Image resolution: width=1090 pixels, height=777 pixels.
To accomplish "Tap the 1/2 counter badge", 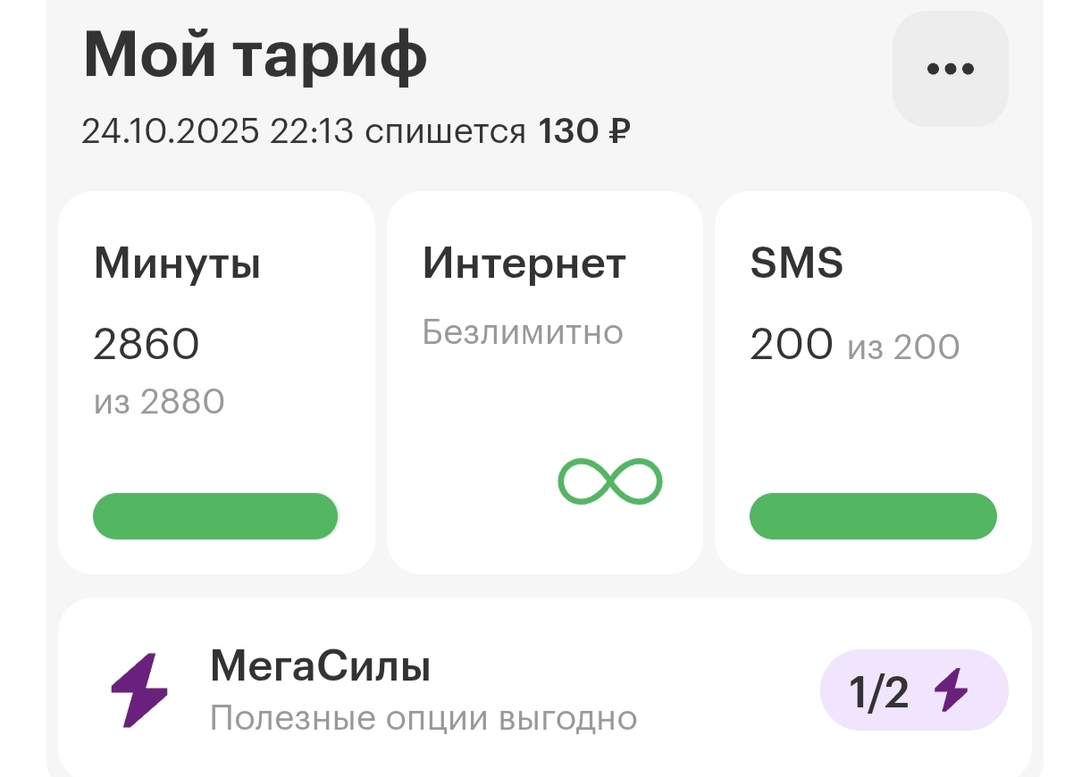I will click(x=914, y=689).
